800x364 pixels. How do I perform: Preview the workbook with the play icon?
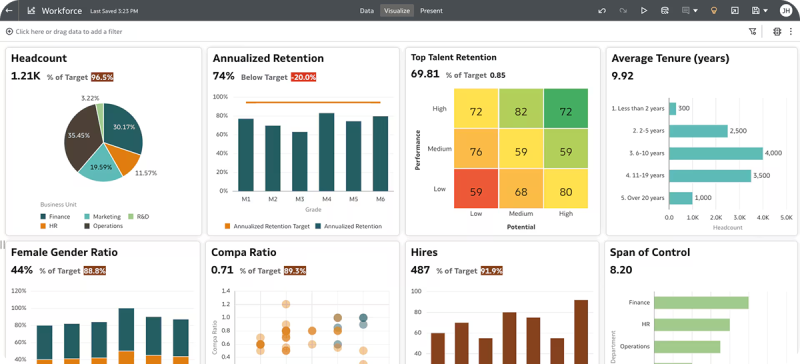tap(644, 11)
